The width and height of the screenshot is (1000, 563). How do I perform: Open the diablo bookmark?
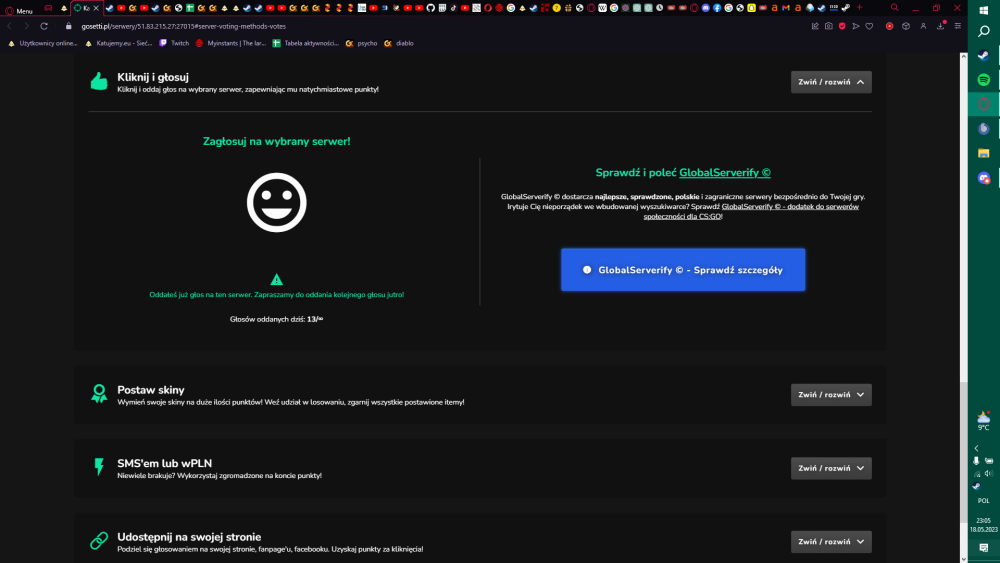click(399, 43)
